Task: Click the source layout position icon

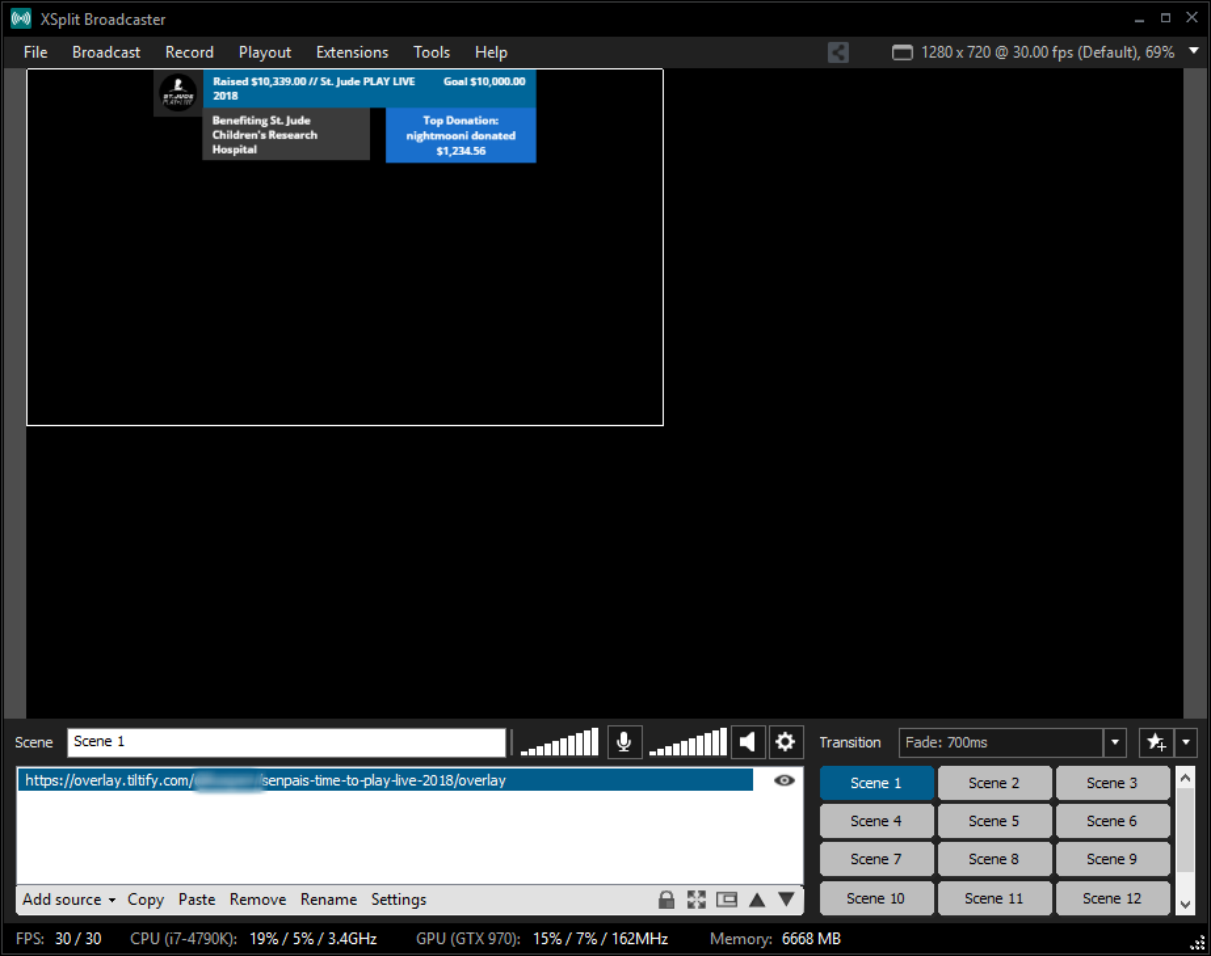Action: 726,900
